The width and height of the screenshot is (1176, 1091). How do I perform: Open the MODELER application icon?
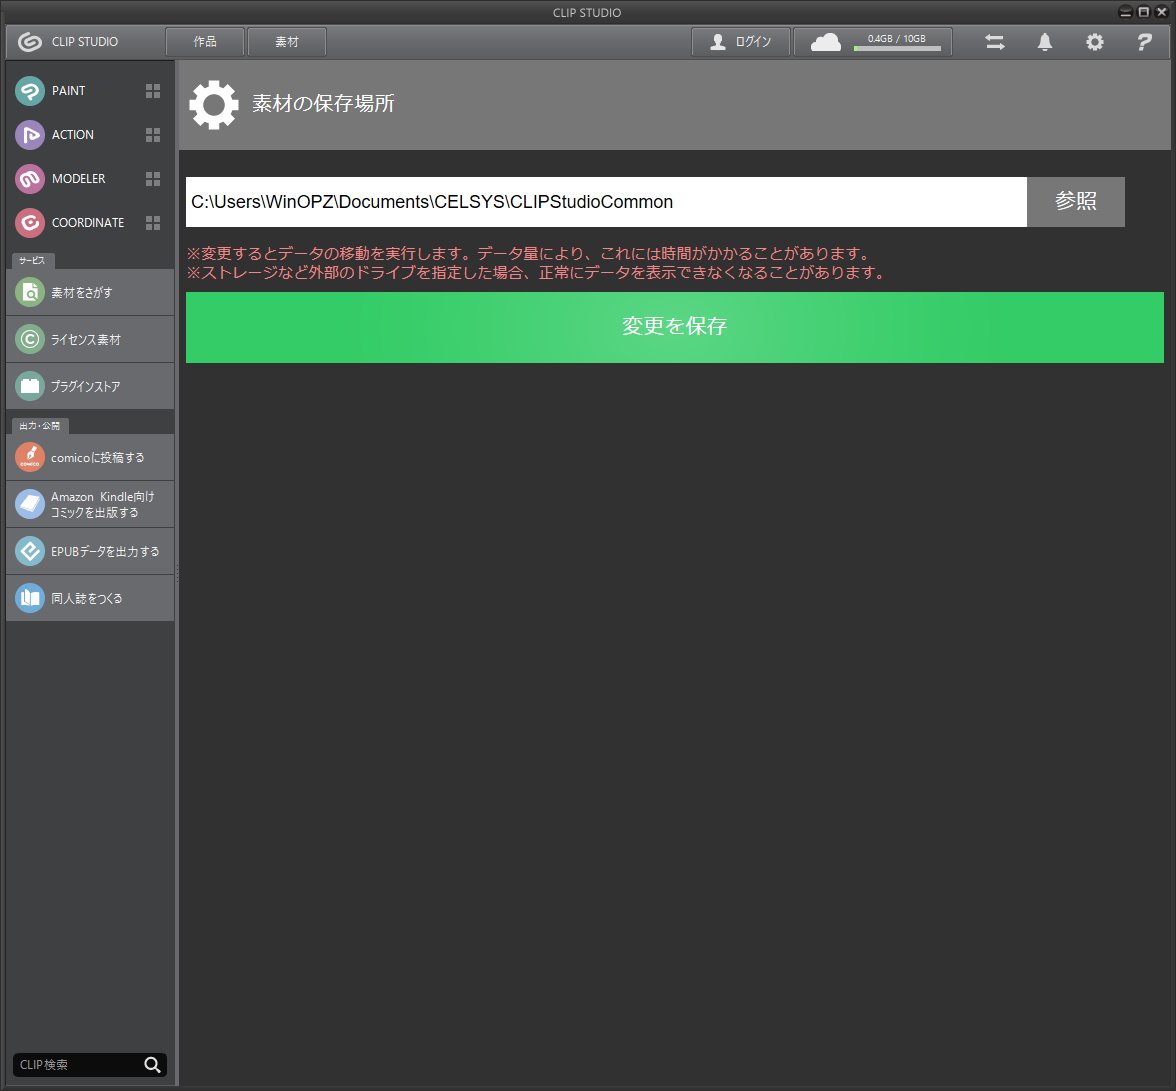(x=30, y=178)
